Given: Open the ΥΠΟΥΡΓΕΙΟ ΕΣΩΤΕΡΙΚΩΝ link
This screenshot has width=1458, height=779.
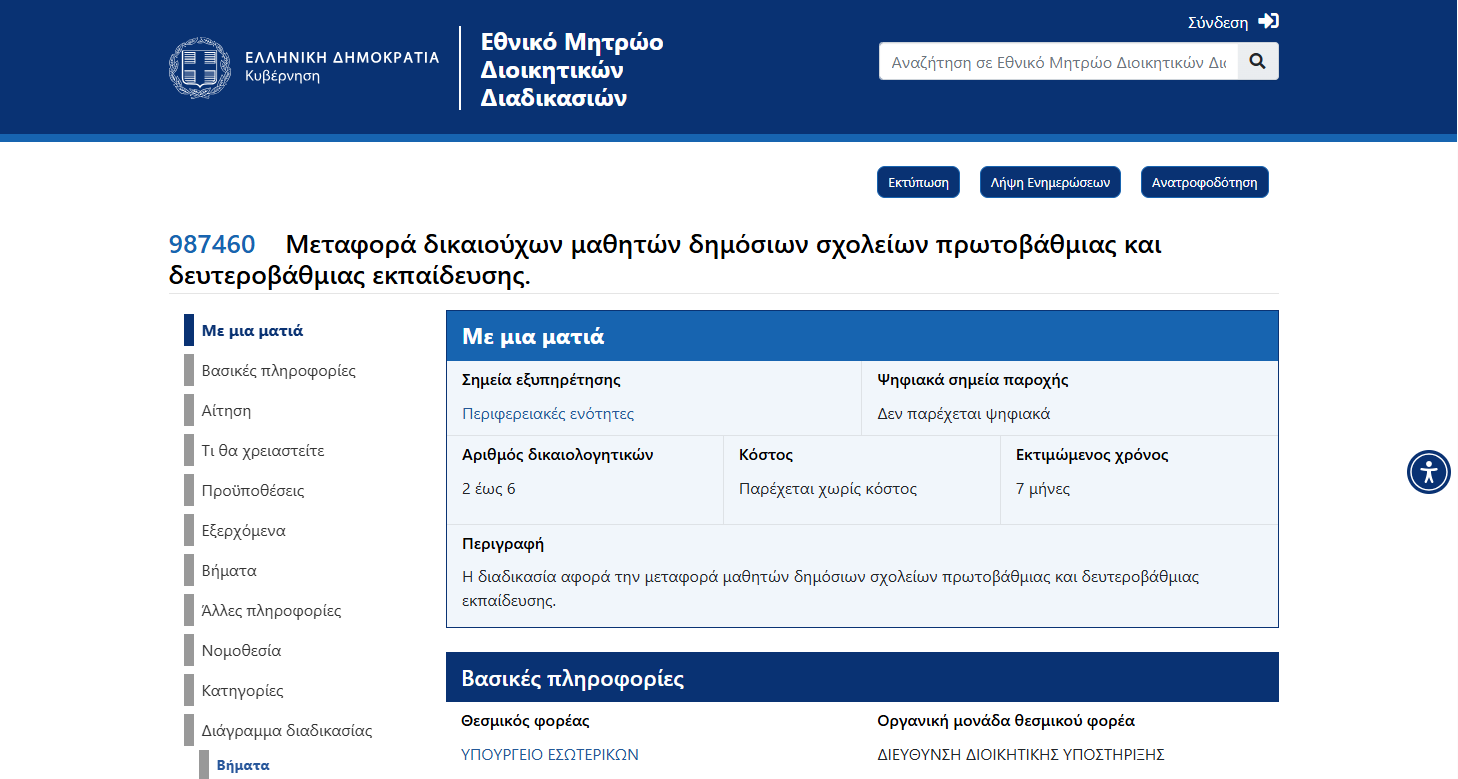Looking at the screenshot, I should [x=549, y=755].
